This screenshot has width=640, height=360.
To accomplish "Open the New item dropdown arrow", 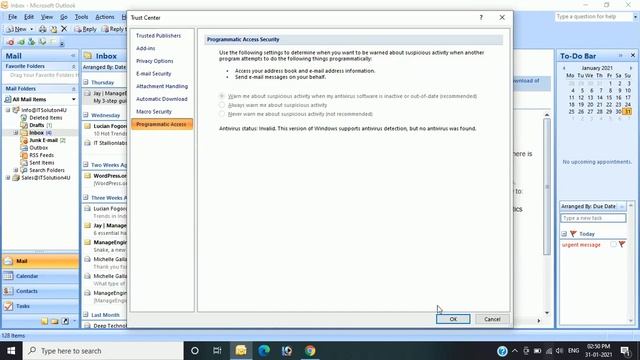I will click(x=32, y=29).
